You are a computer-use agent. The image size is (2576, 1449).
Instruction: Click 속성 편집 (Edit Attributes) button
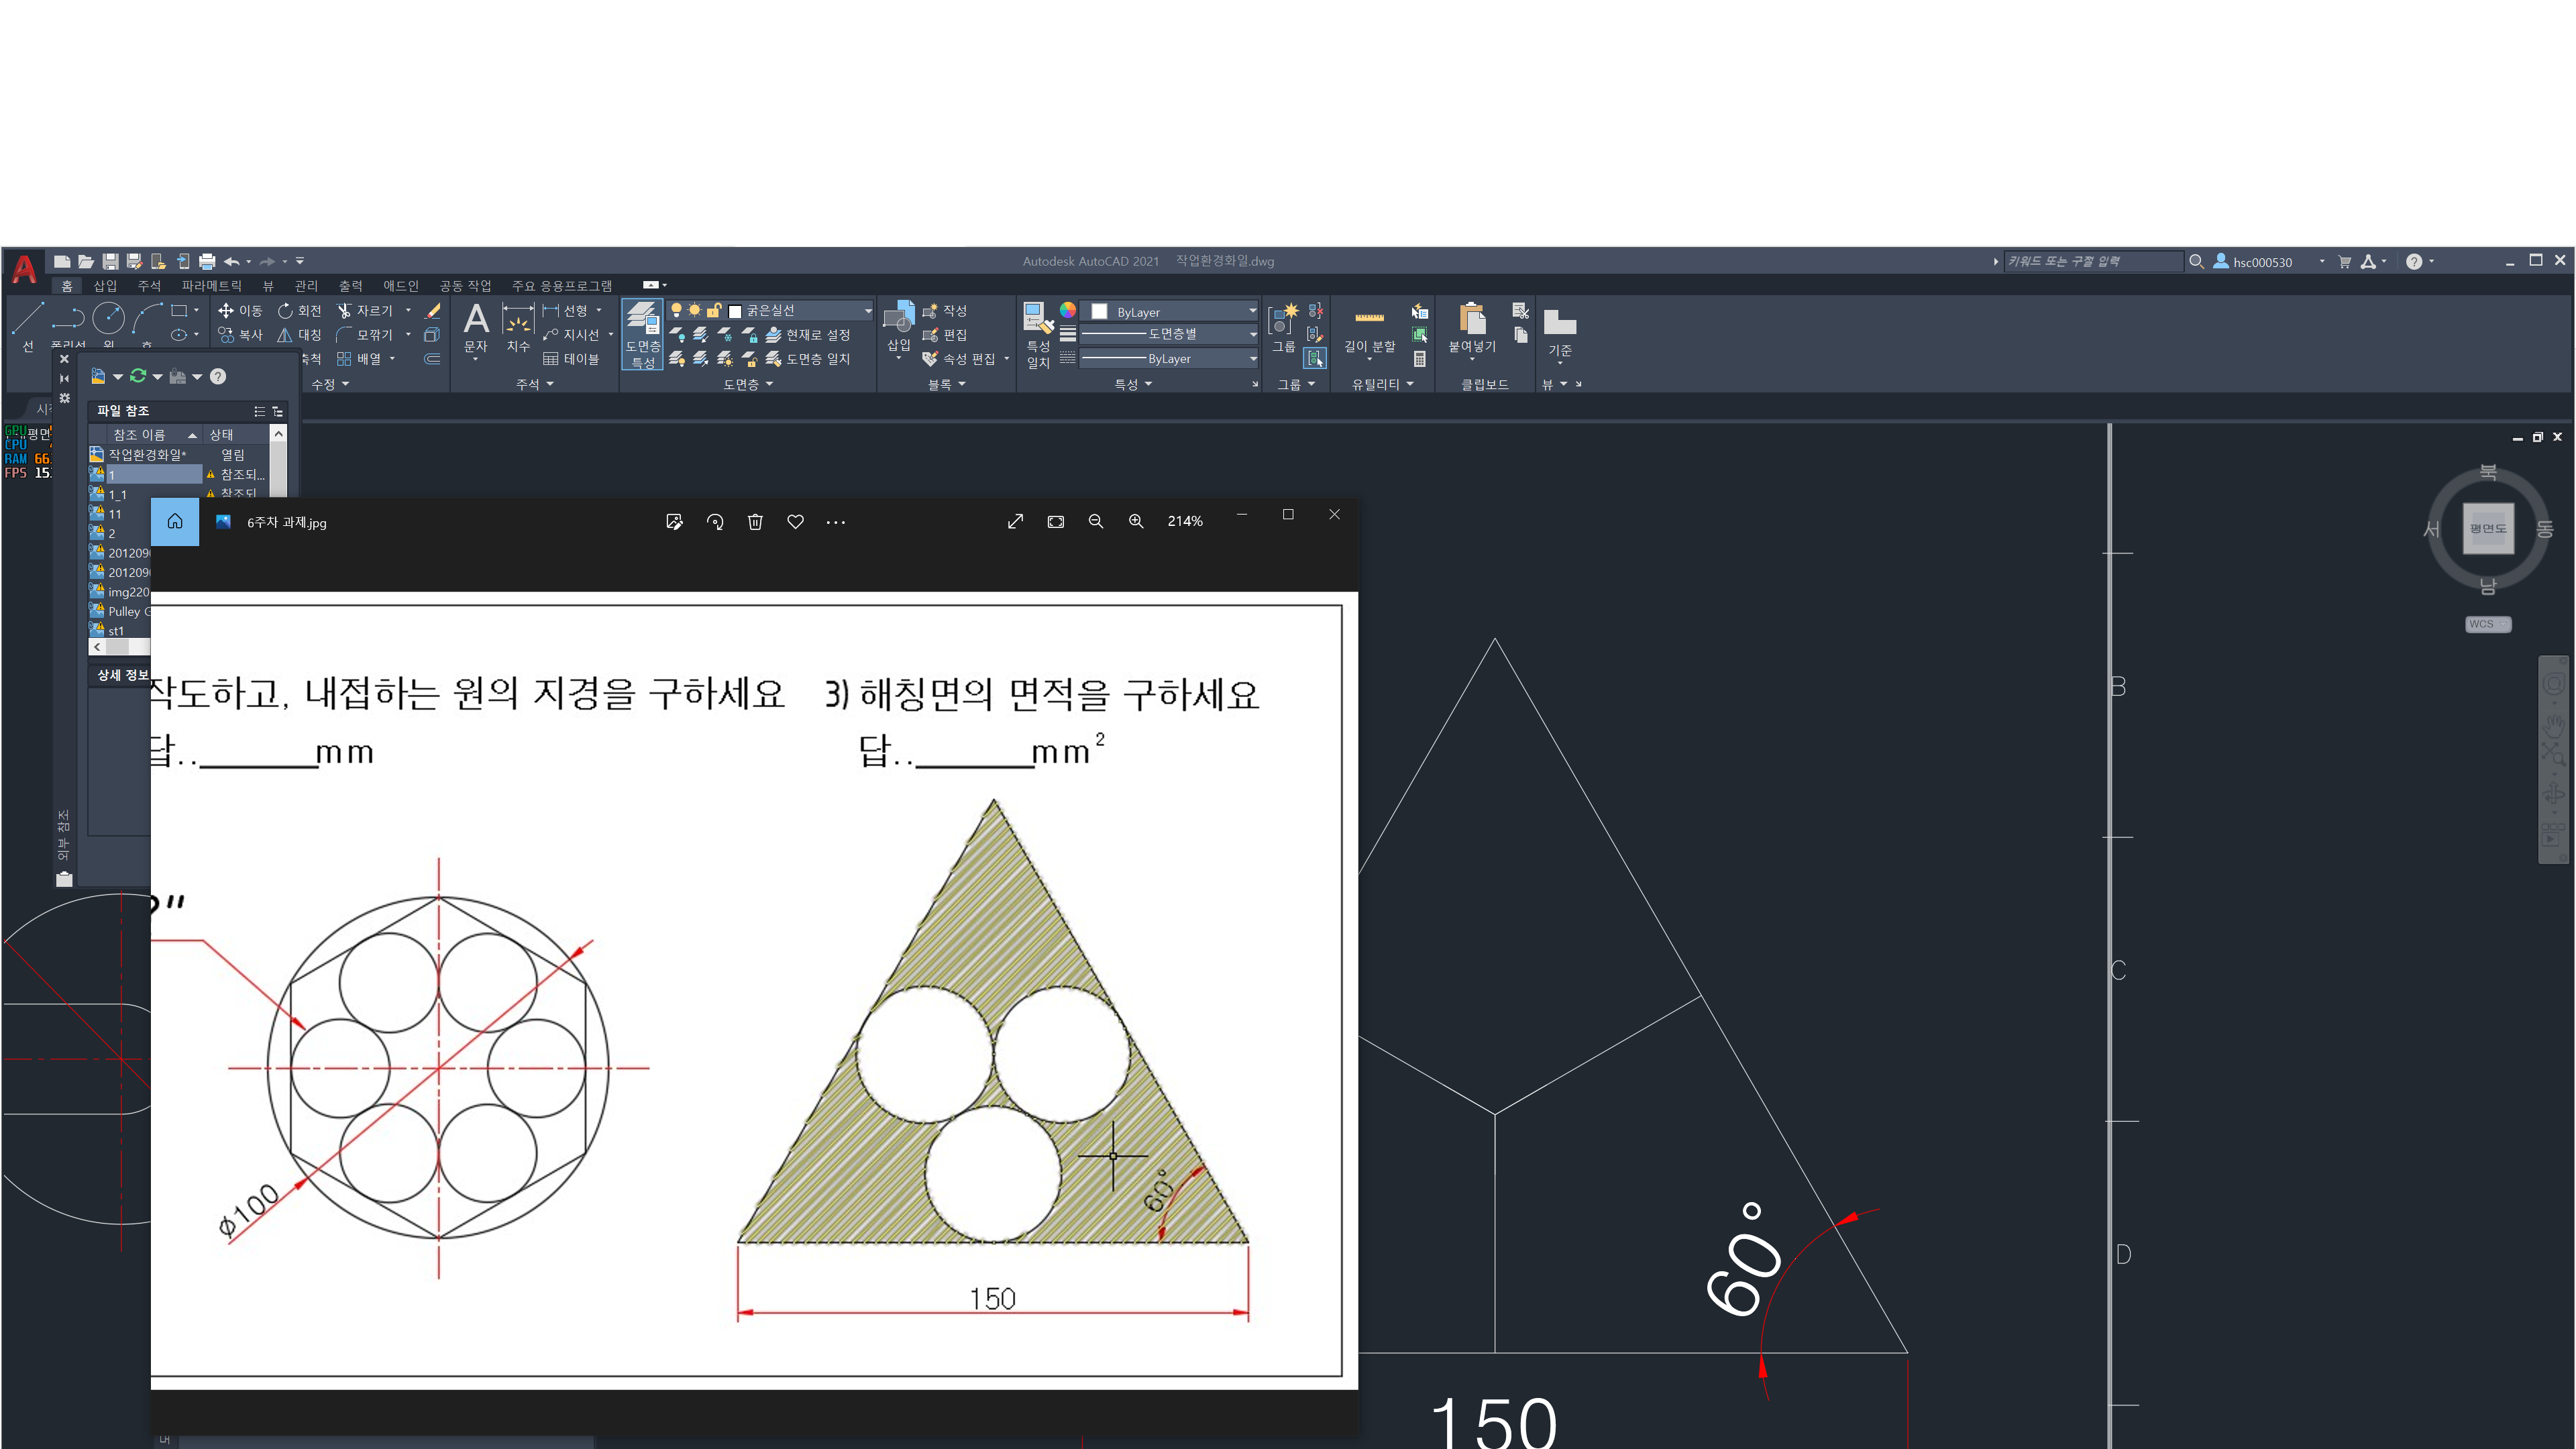958,359
